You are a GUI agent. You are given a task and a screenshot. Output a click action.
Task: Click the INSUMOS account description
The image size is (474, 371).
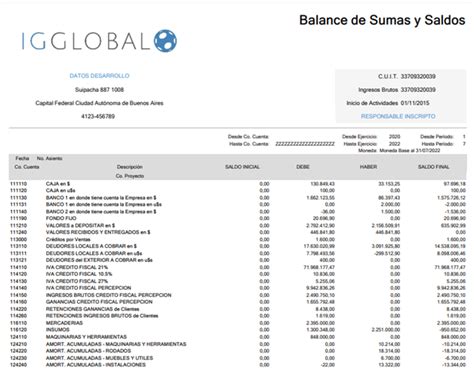click(58, 330)
